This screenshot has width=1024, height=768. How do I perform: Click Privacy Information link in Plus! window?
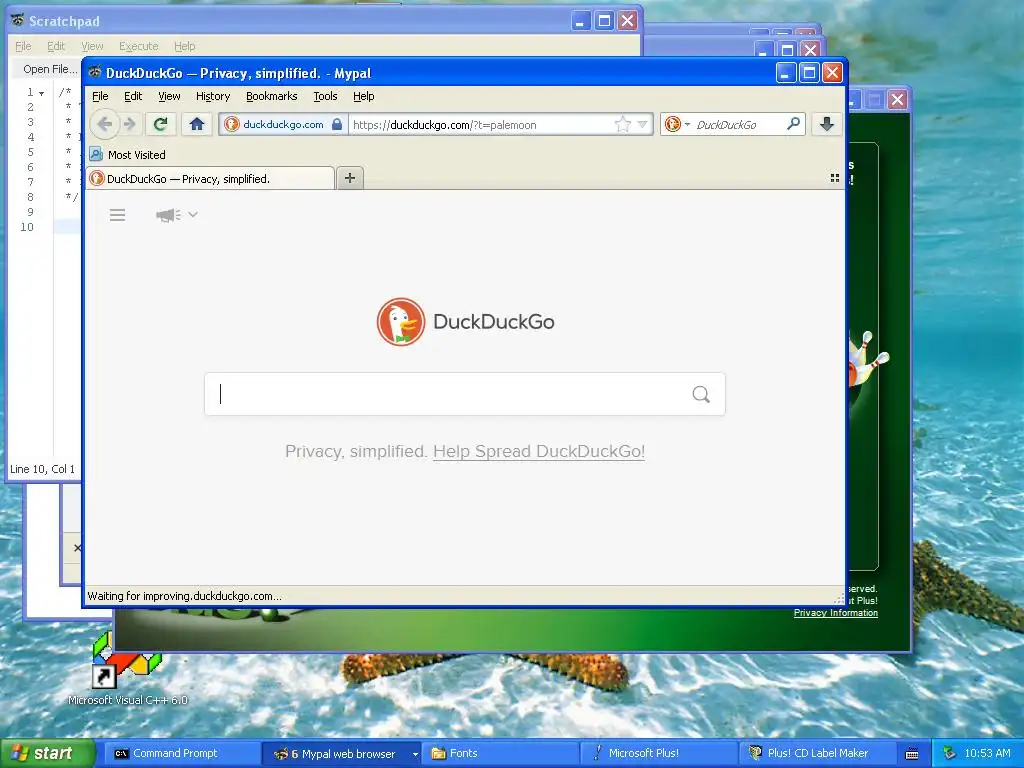[835, 613]
